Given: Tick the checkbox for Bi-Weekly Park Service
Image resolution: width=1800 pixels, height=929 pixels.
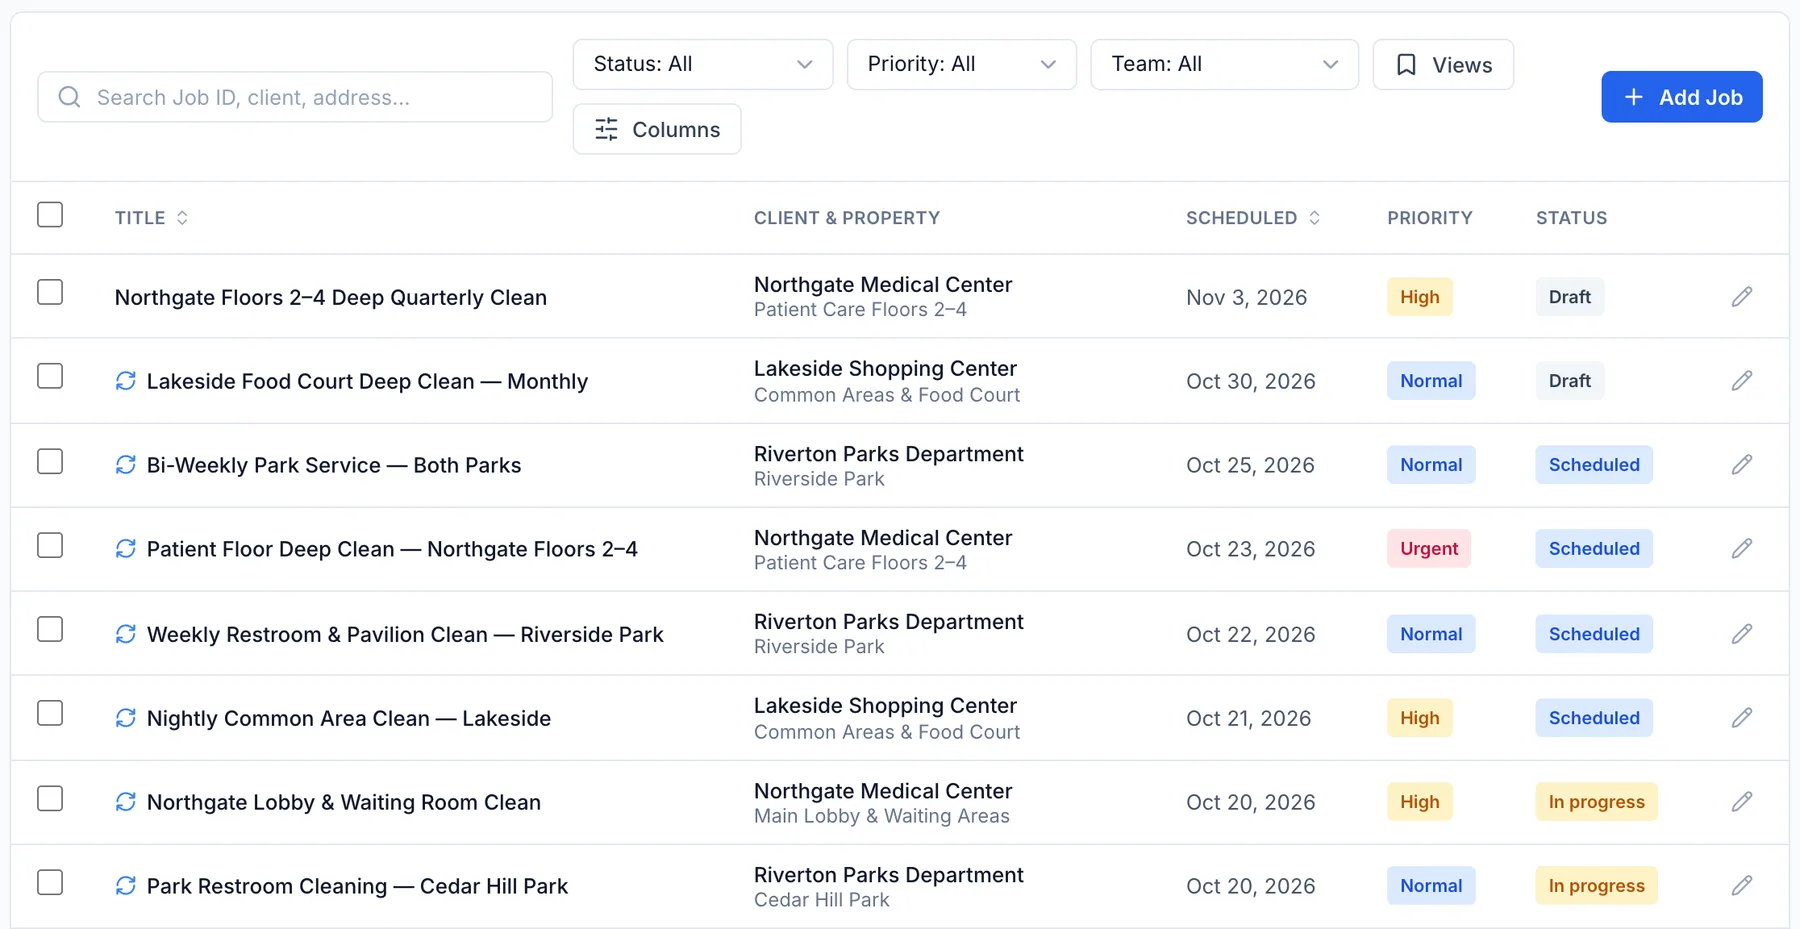Looking at the screenshot, I should point(50,461).
